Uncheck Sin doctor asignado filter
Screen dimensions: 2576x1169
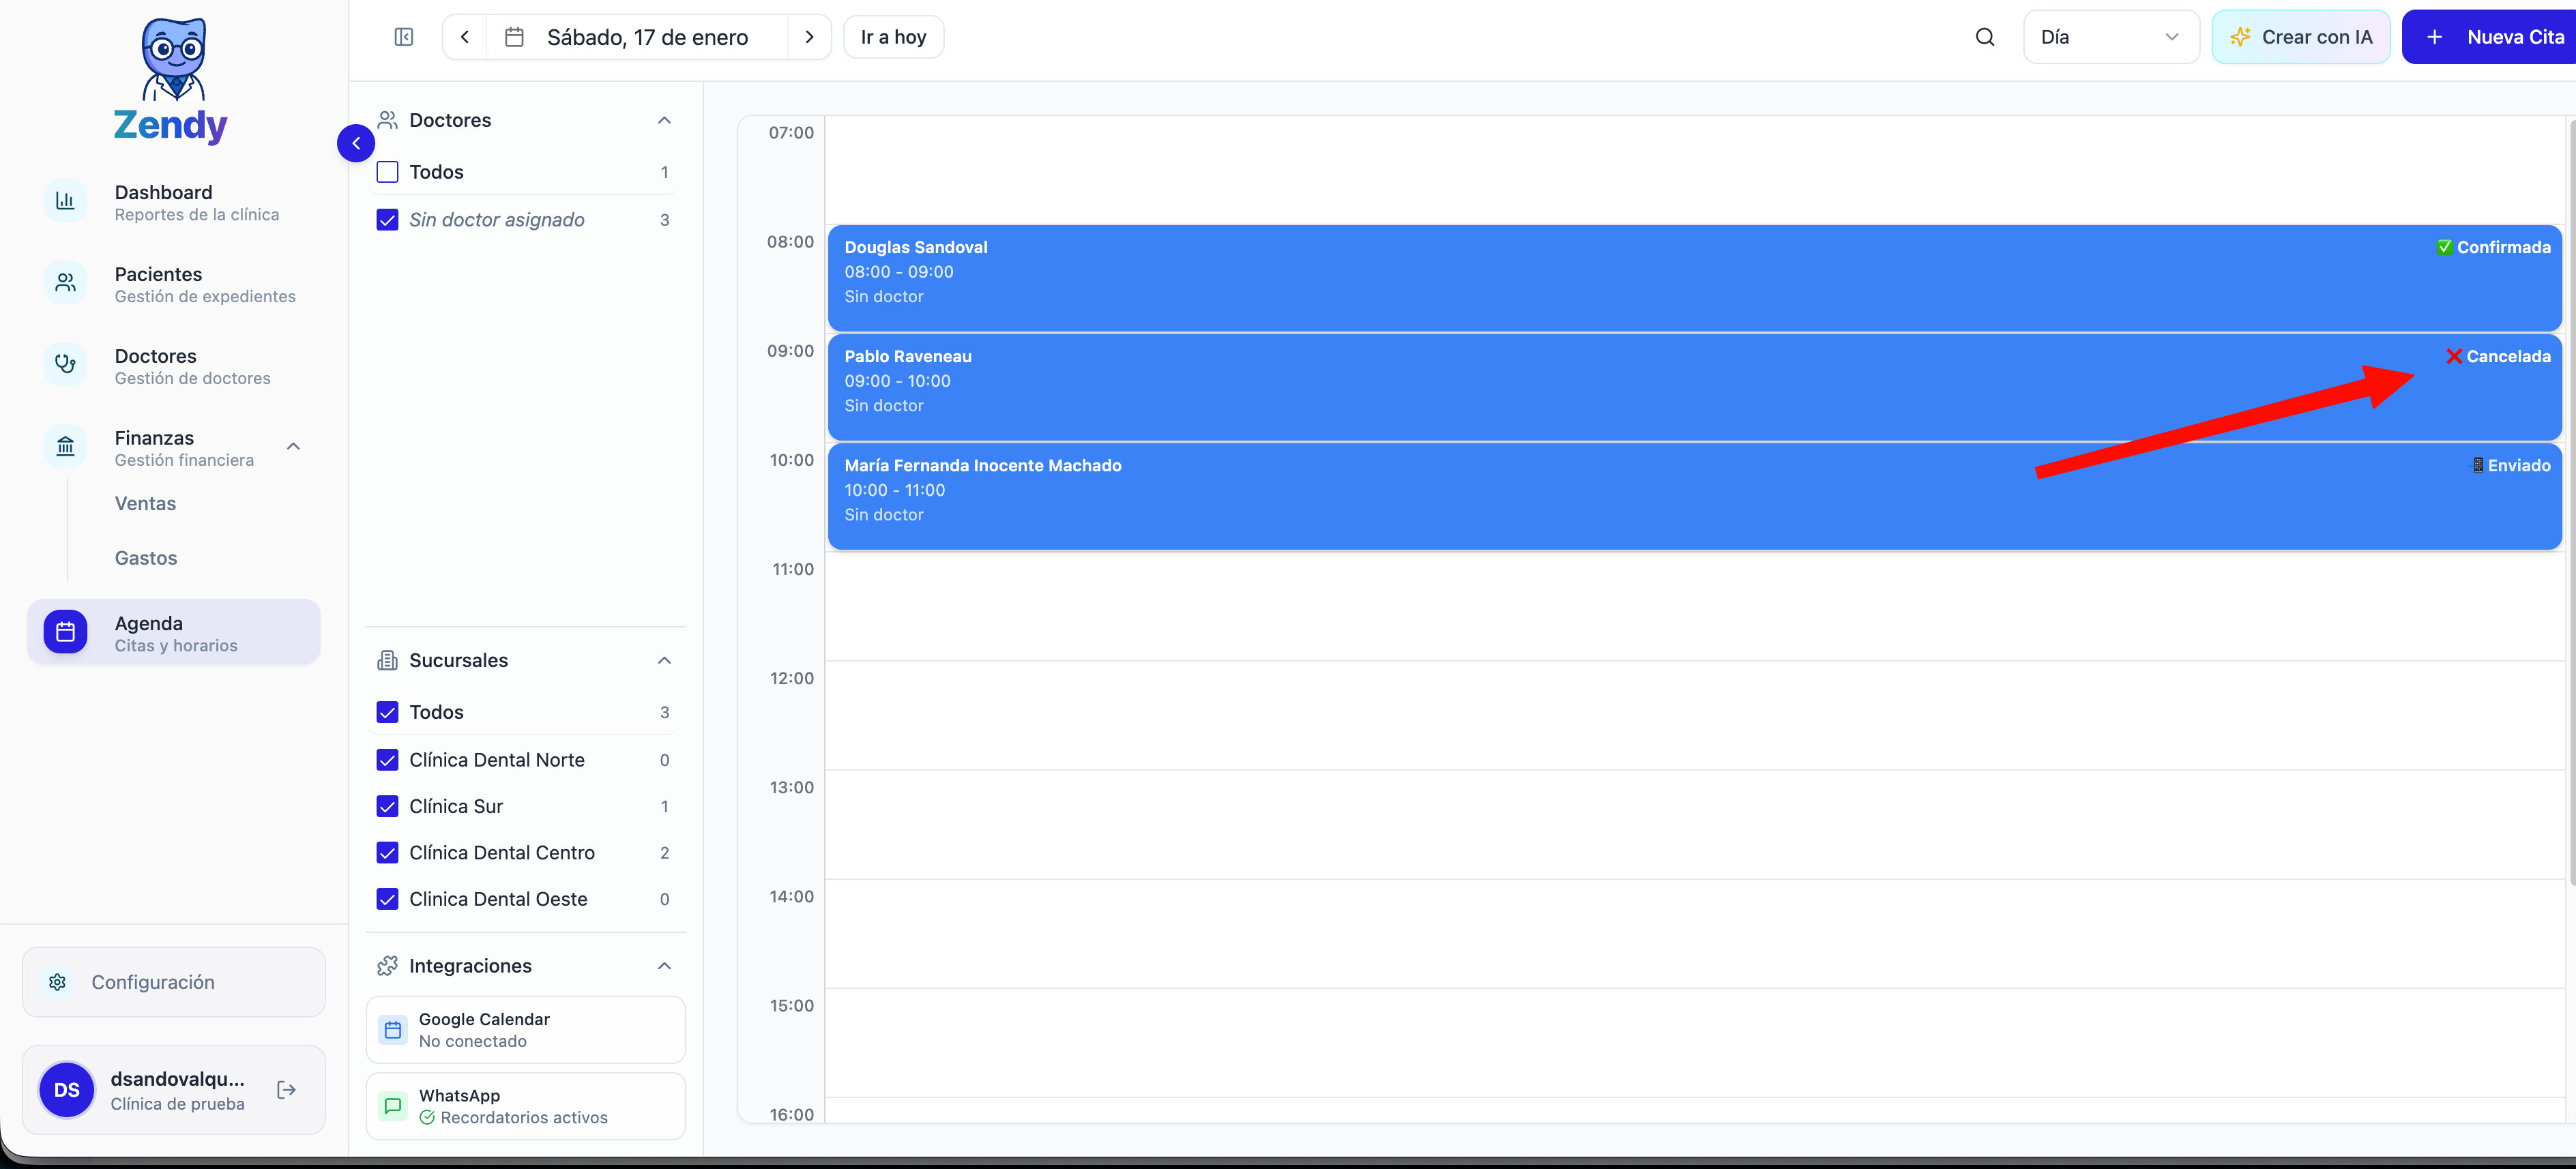point(387,220)
